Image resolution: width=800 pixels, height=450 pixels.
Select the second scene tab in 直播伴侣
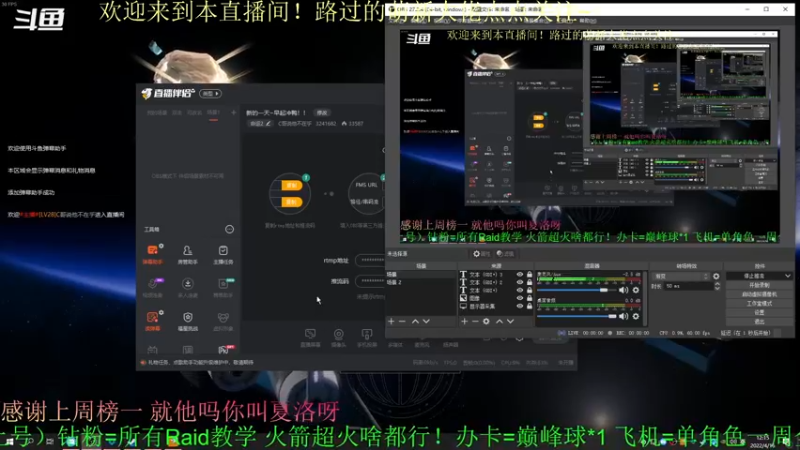(177, 112)
